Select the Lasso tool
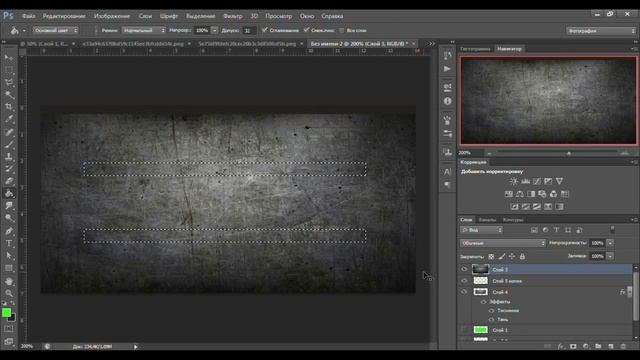Viewport: 640px width, 360px height. pyautogui.click(x=9, y=82)
